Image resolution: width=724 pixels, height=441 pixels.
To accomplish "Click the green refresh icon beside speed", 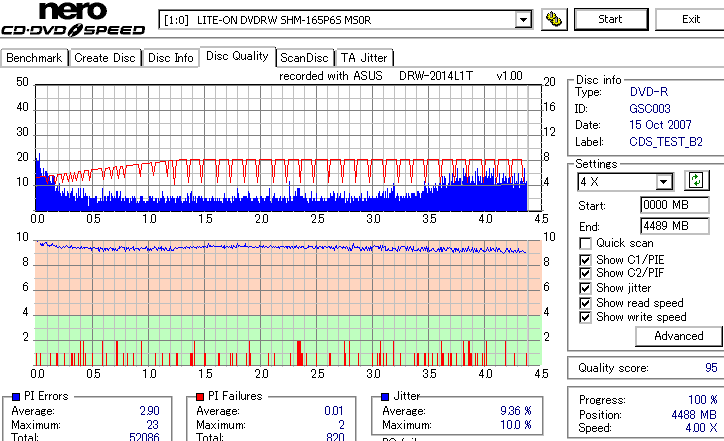I will coord(696,181).
